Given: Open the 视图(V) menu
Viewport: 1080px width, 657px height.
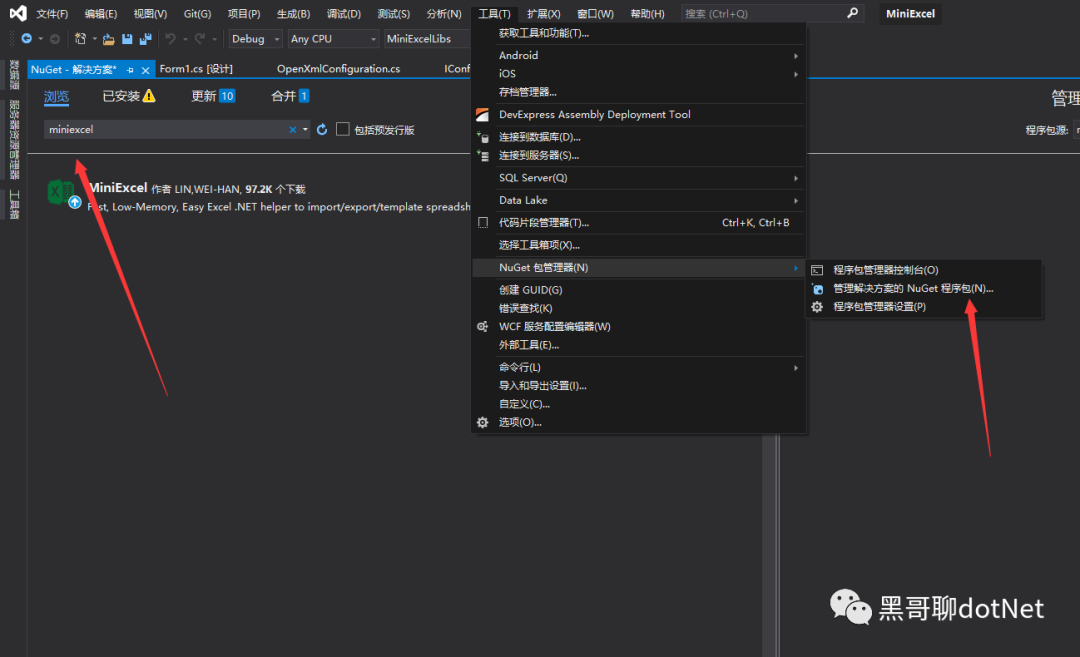Looking at the screenshot, I should tap(150, 14).
